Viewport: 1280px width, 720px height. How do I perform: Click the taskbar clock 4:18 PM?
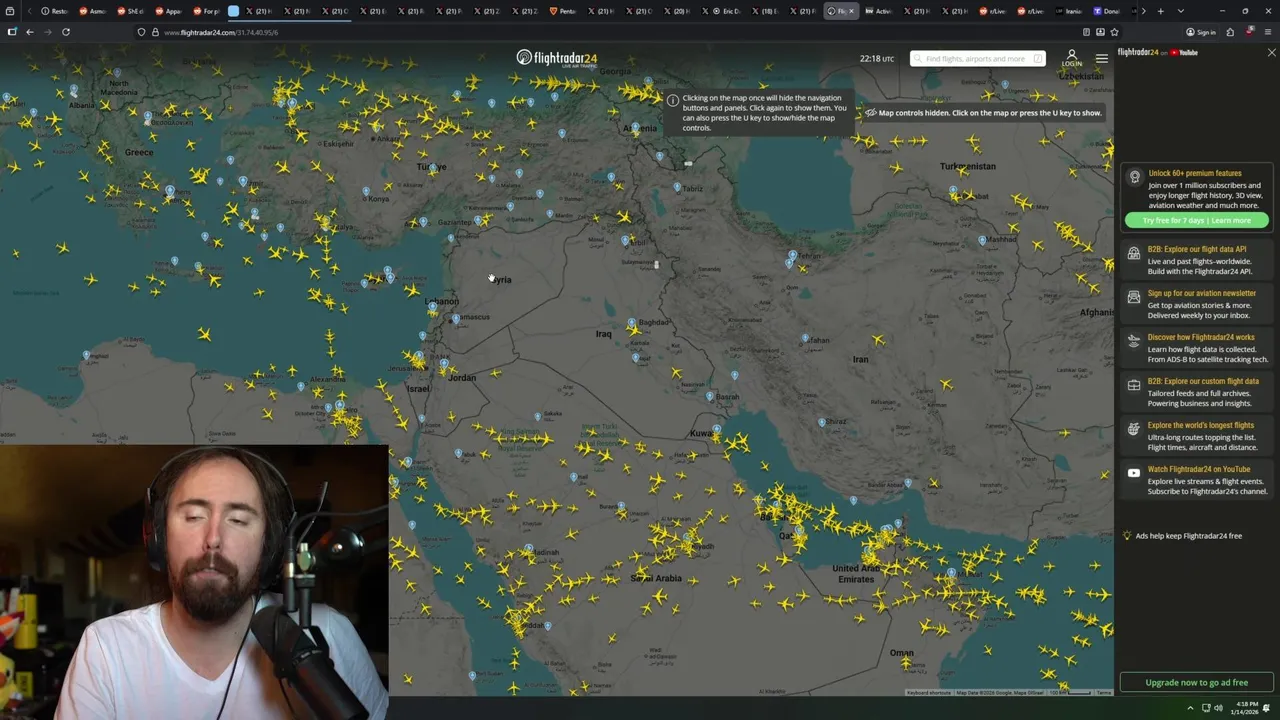click(1243, 709)
